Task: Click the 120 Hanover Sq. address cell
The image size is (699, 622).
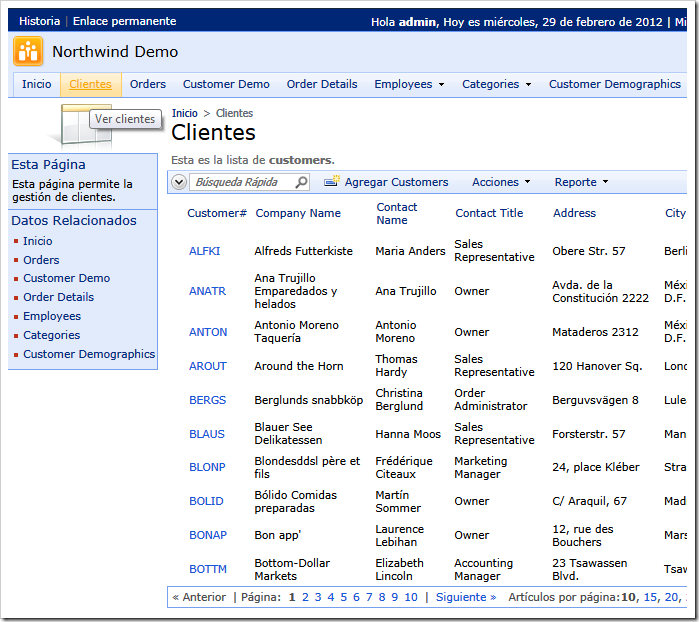Action: pos(597,366)
